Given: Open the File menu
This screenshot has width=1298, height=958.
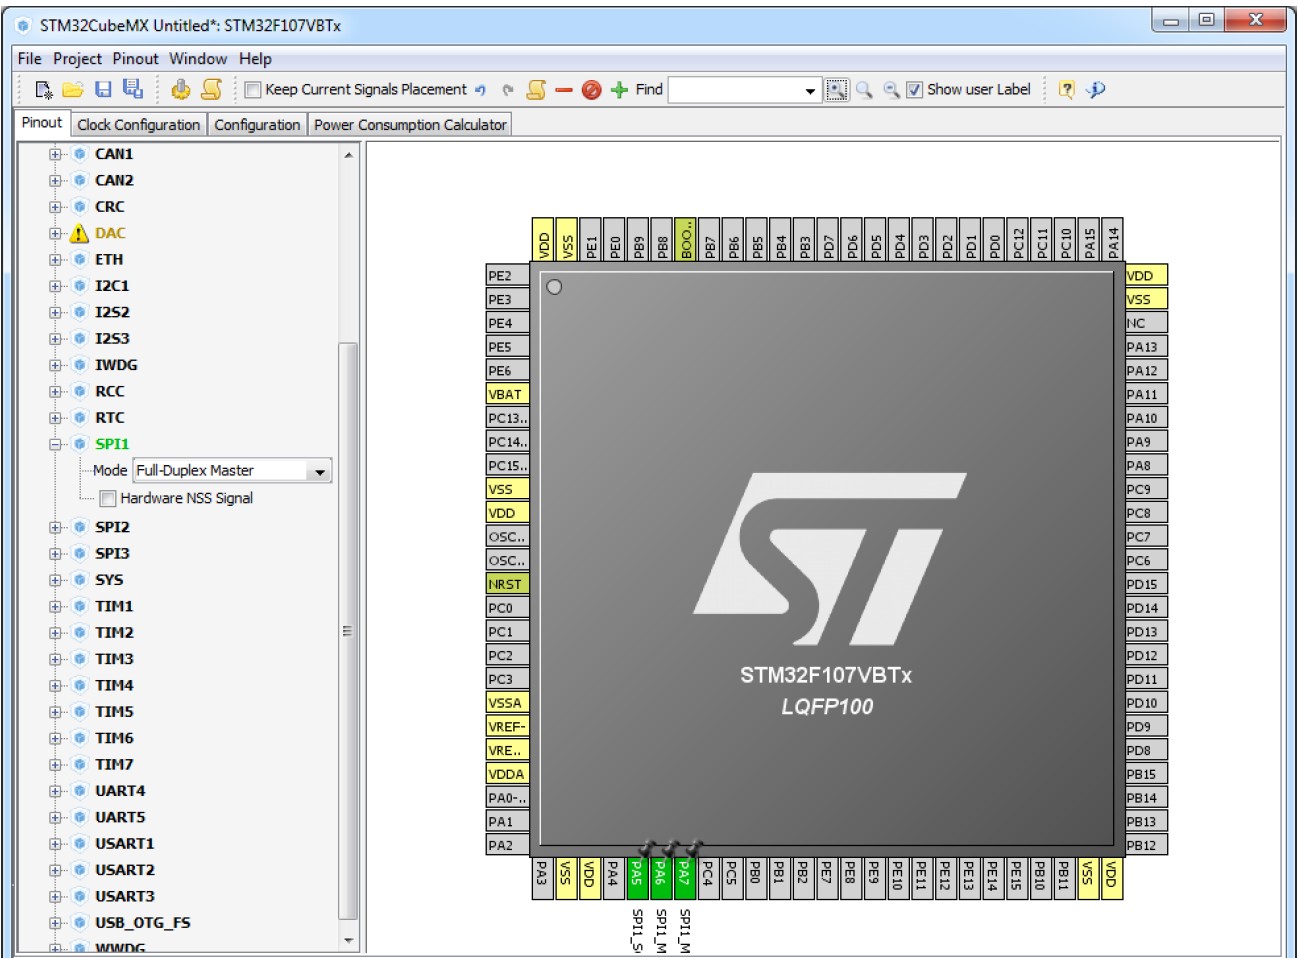Looking at the screenshot, I should click(x=30, y=59).
